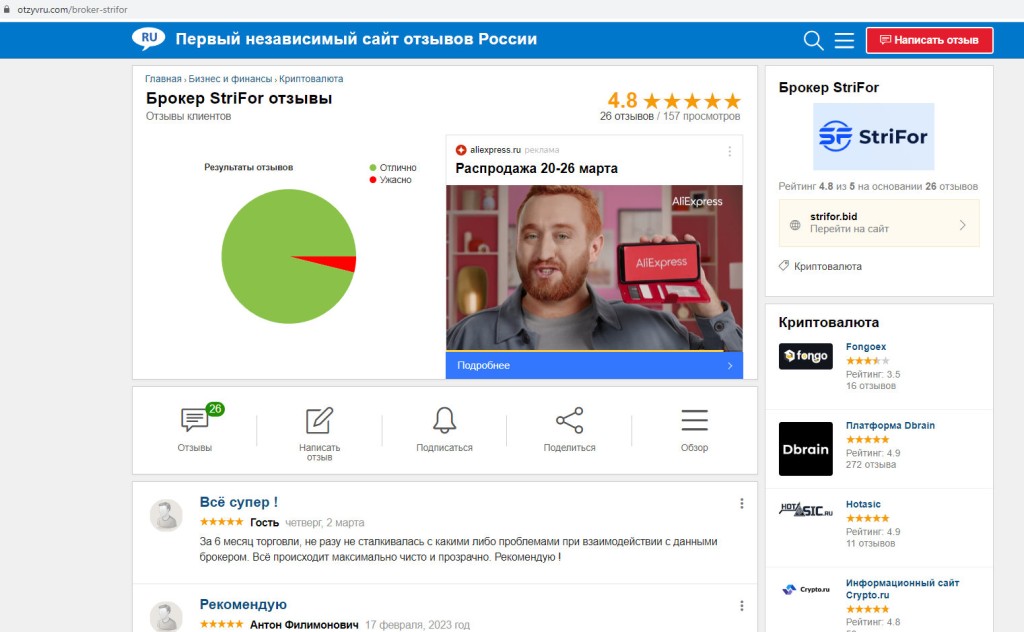The image size is (1024, 632).
Task: Open the Обзор list icon
Action: 694,420
